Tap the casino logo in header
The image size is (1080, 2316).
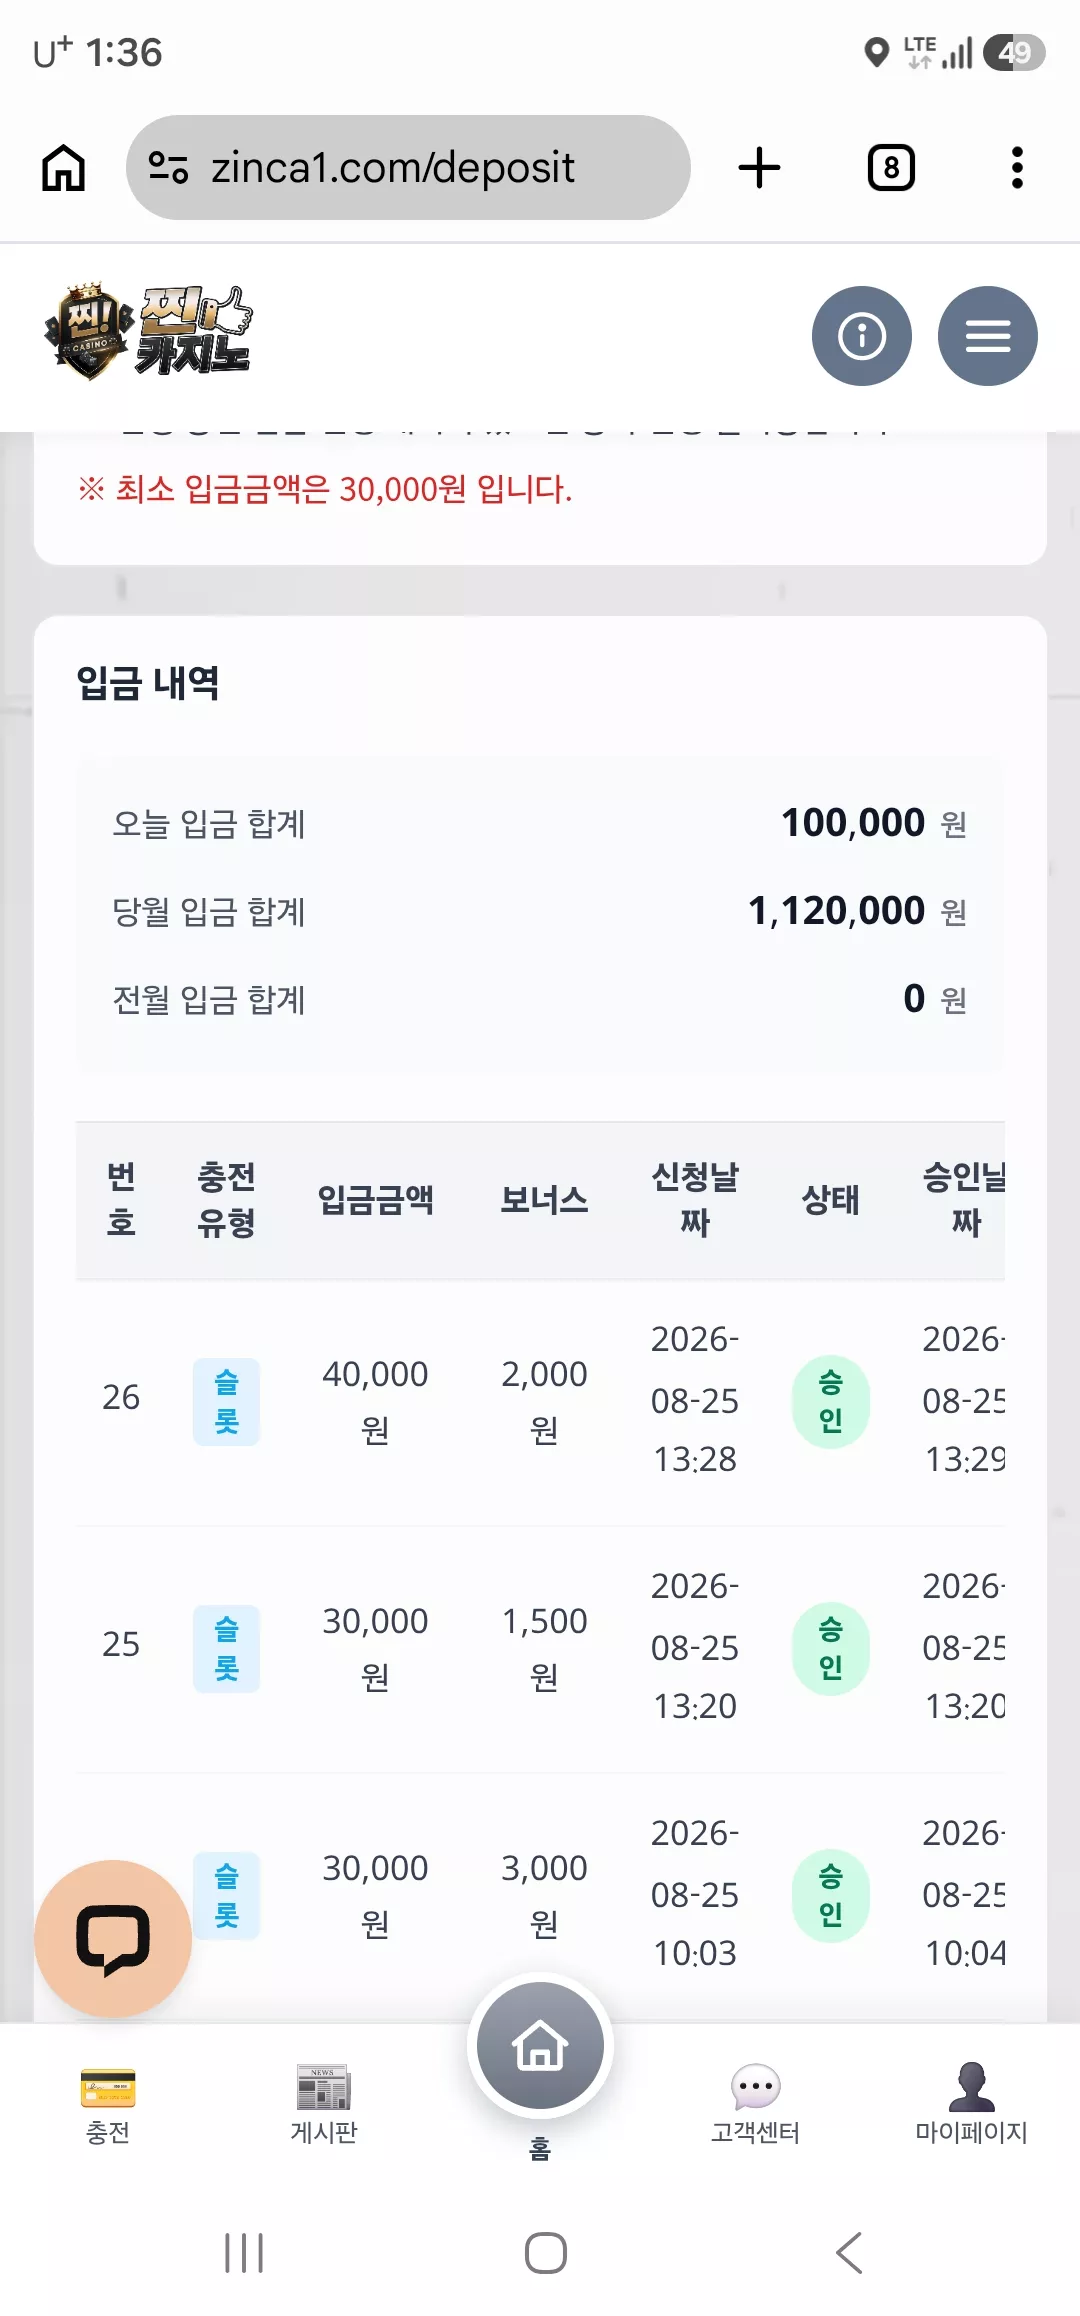[148, 333]
